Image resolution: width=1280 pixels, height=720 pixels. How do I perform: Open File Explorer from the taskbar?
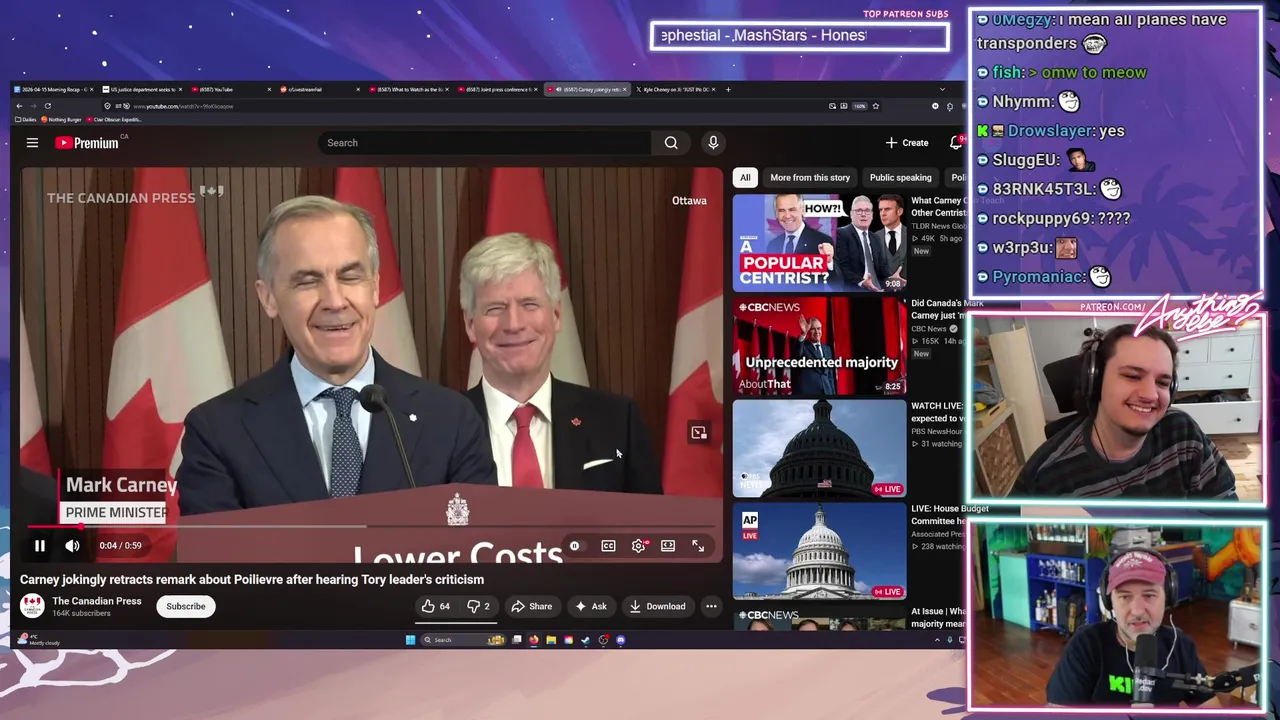[551, 640]
